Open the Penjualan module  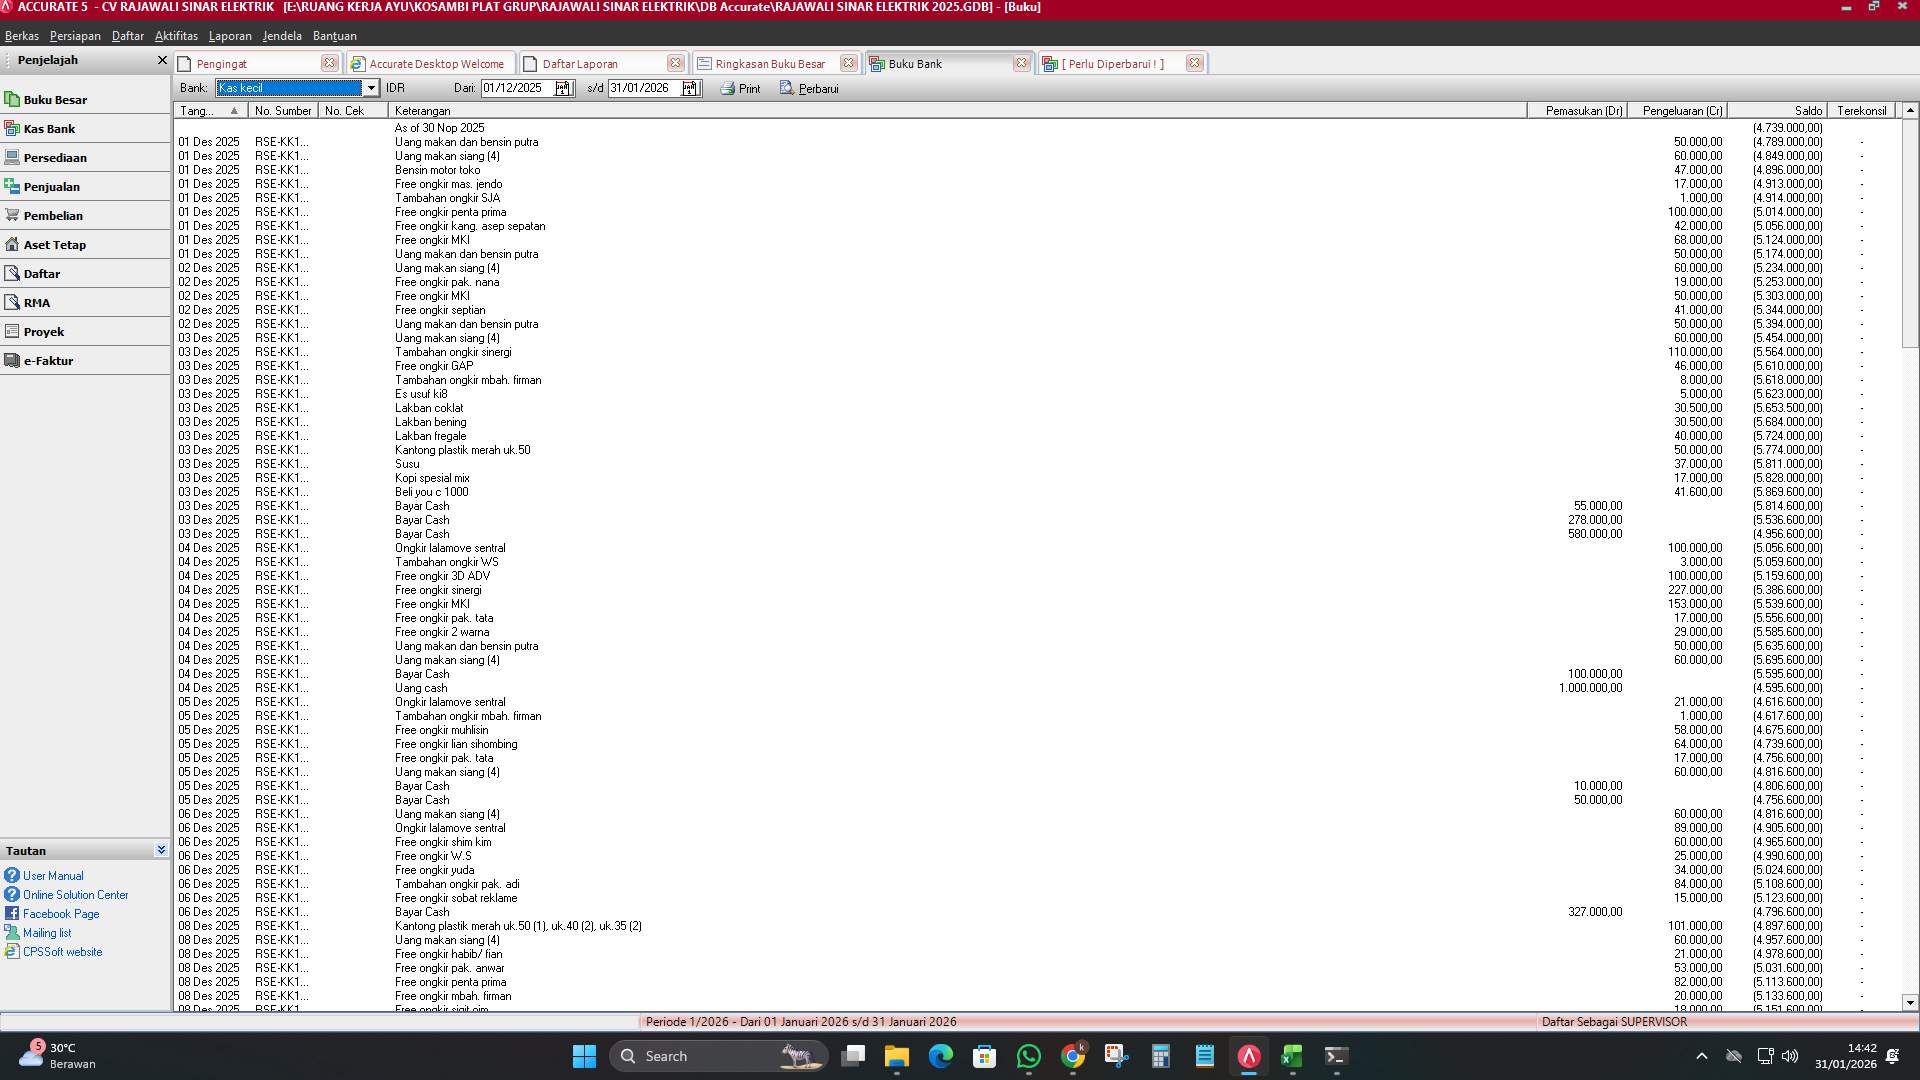click(x=52, y=186)
